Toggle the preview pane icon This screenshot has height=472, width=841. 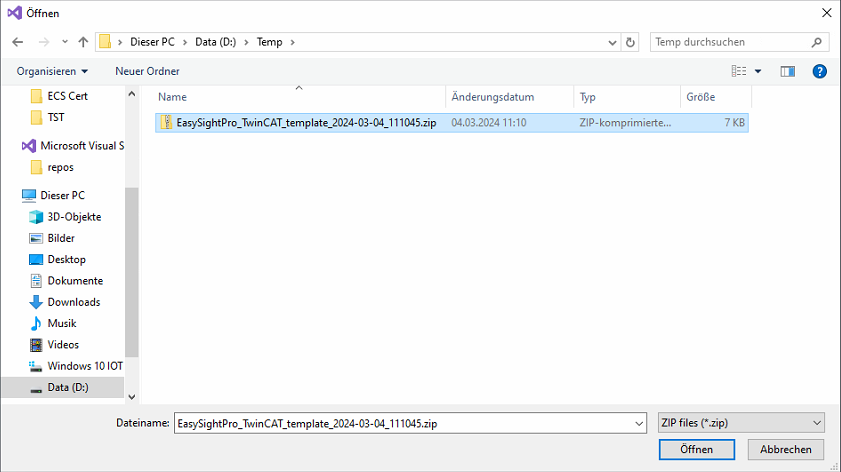[787, 71]
